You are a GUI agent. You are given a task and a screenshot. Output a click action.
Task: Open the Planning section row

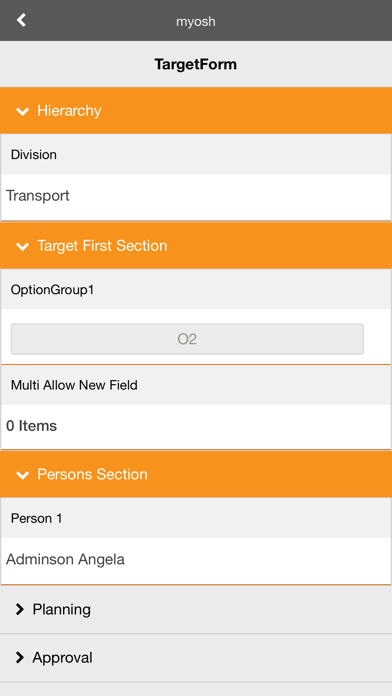click(x=196, y=609)
